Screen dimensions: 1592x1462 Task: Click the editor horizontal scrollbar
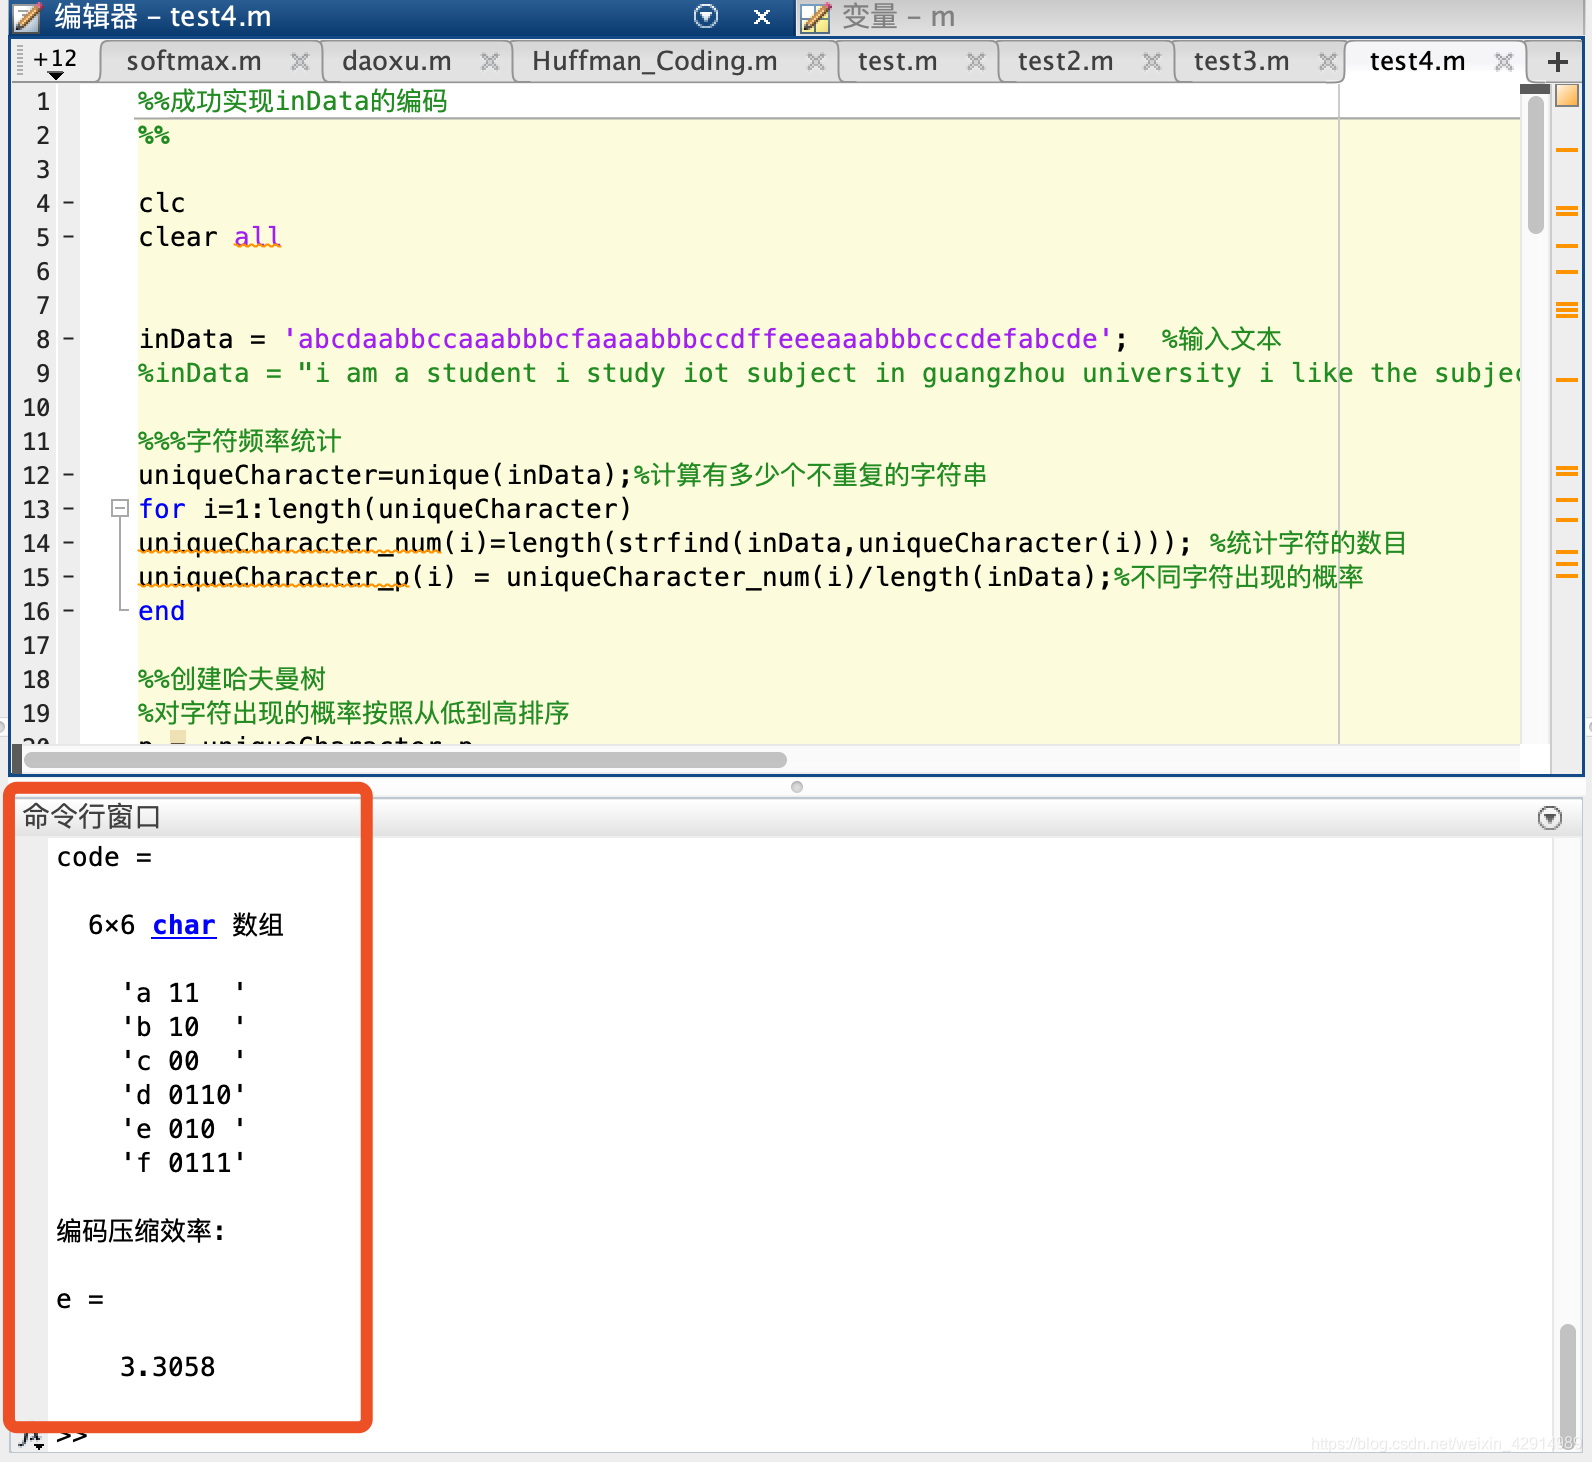pyautogui.click(x=405, y=760)
